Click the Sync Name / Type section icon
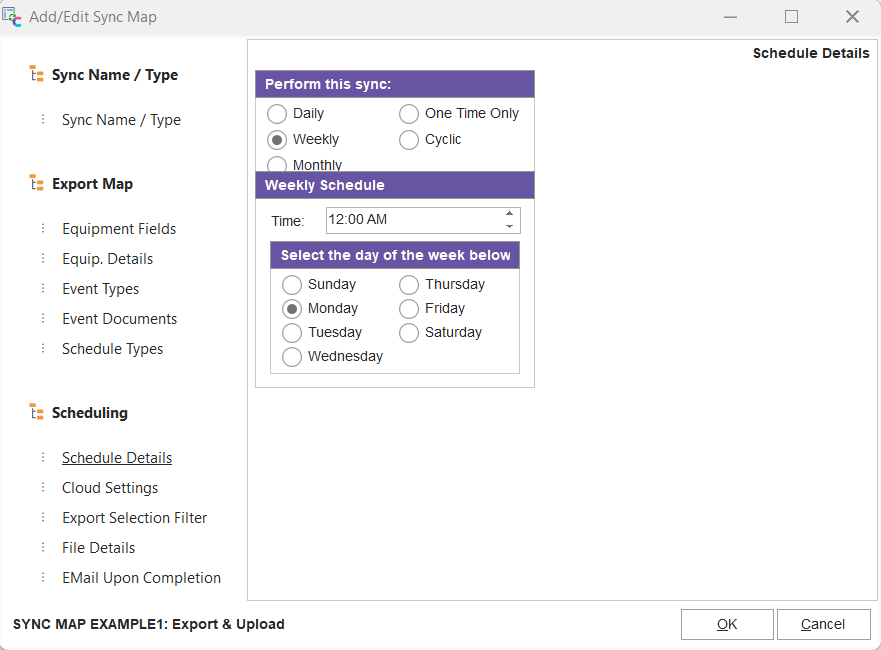The height and width of the screenshot is (650, 881). [36, 75]
